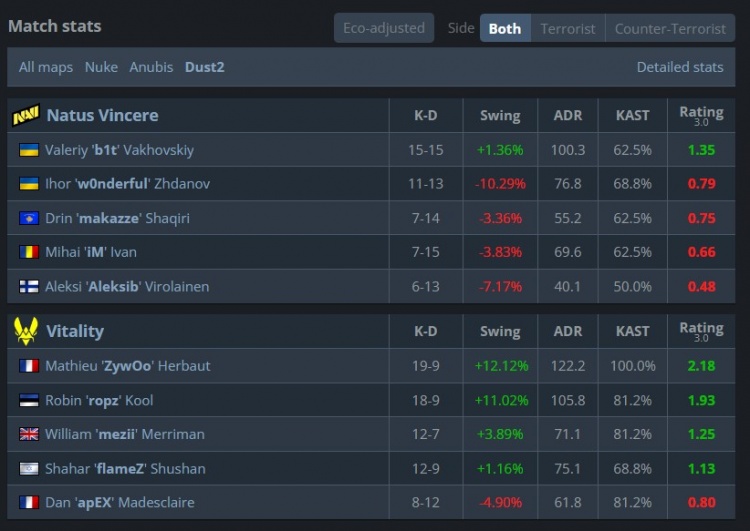Screen dimensions: 750x531
Task: Switch to the Nuke map tab
Action: (101, 67)
